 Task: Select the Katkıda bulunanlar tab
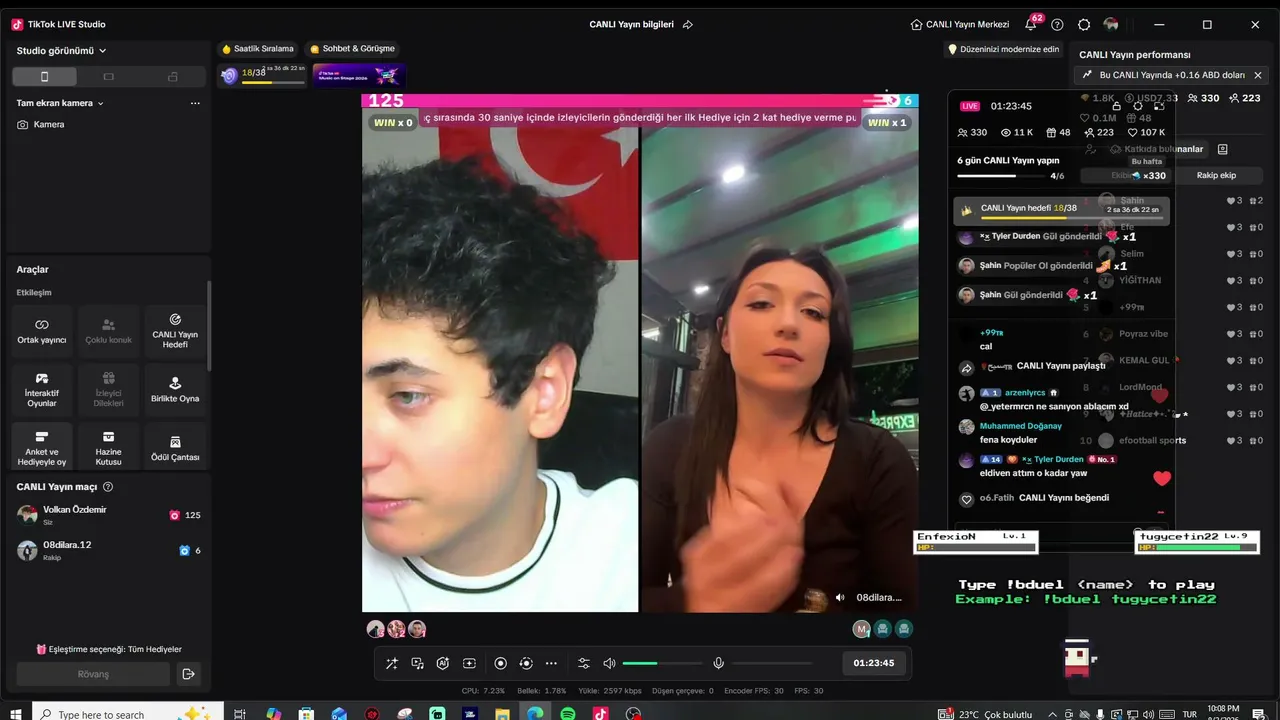[x=1157, y=149]
